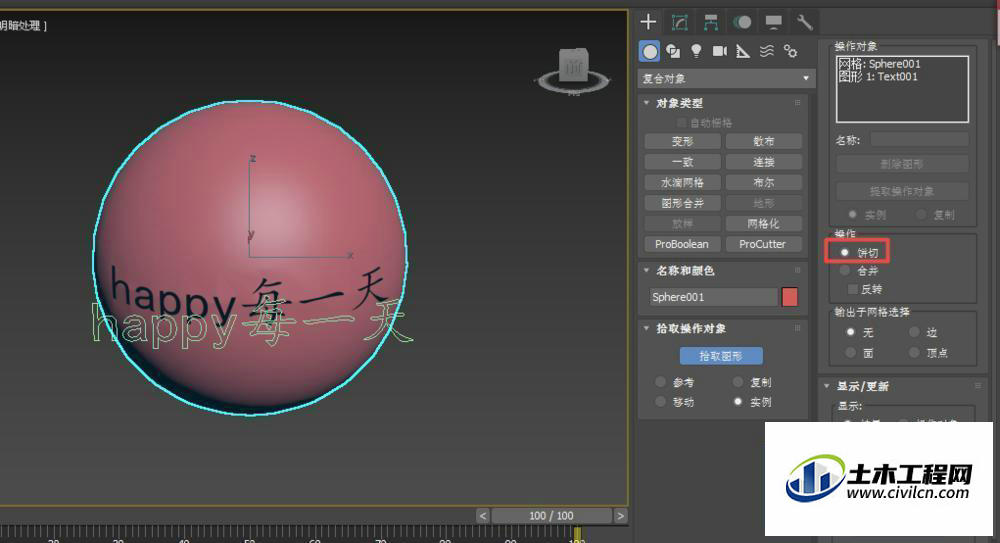The image size is (1000, 543).
Task: Edit the Sphere001 object name field
Action: click(x=713, y=297)
